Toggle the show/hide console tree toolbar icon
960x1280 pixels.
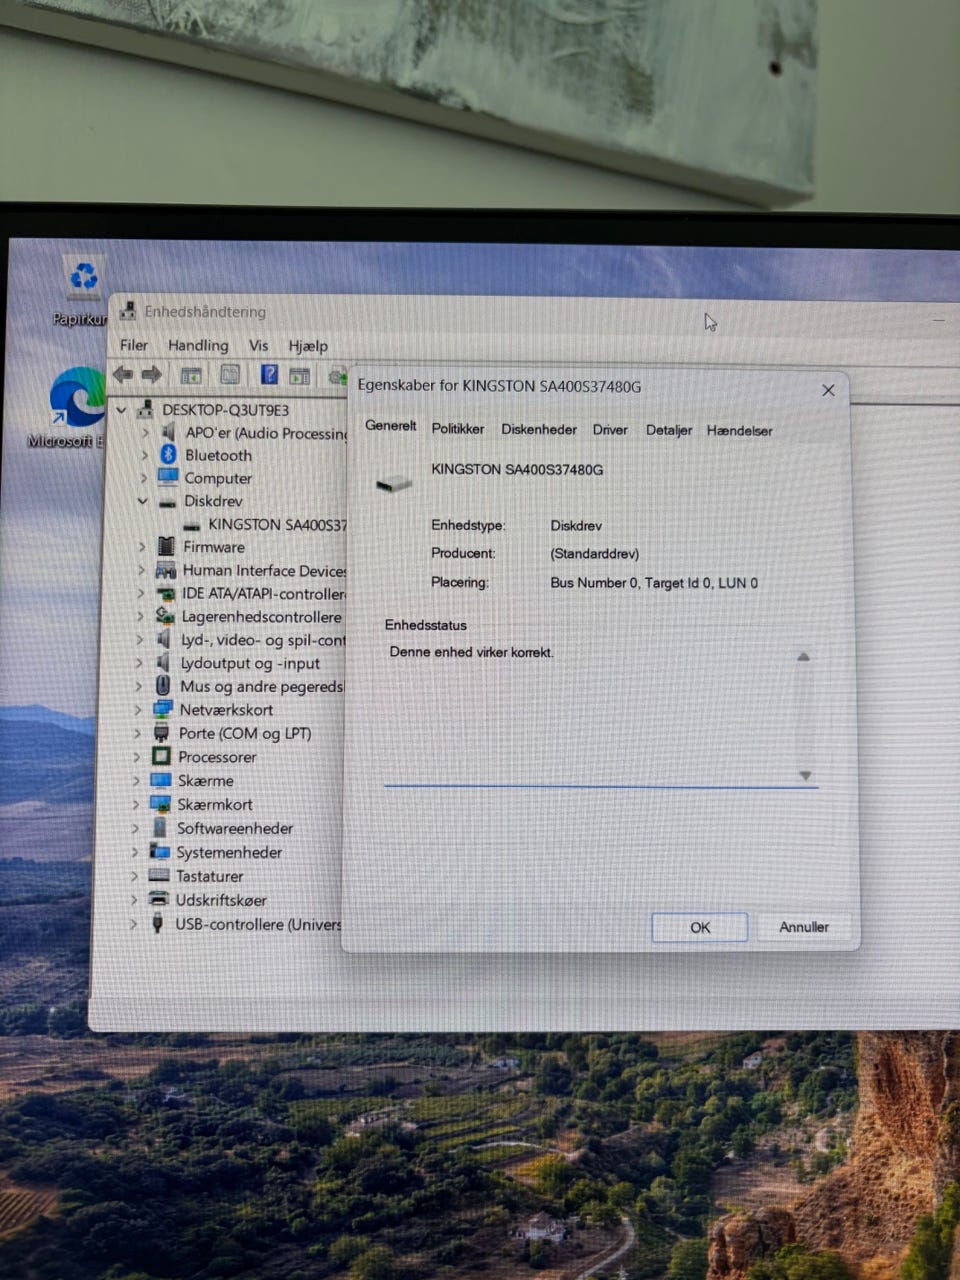point(191,375)
